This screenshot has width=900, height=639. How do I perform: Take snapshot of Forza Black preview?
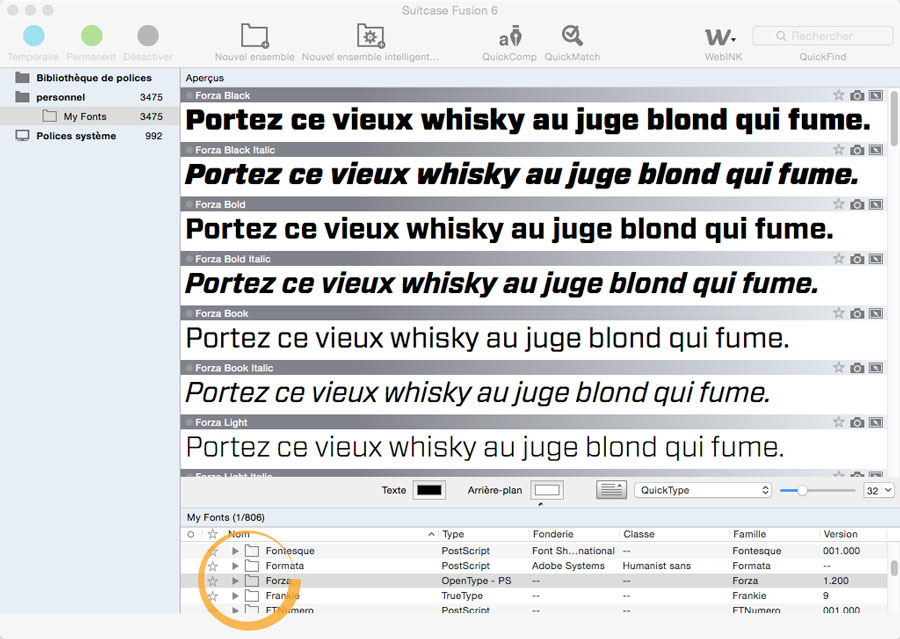(x=857, y=95)
